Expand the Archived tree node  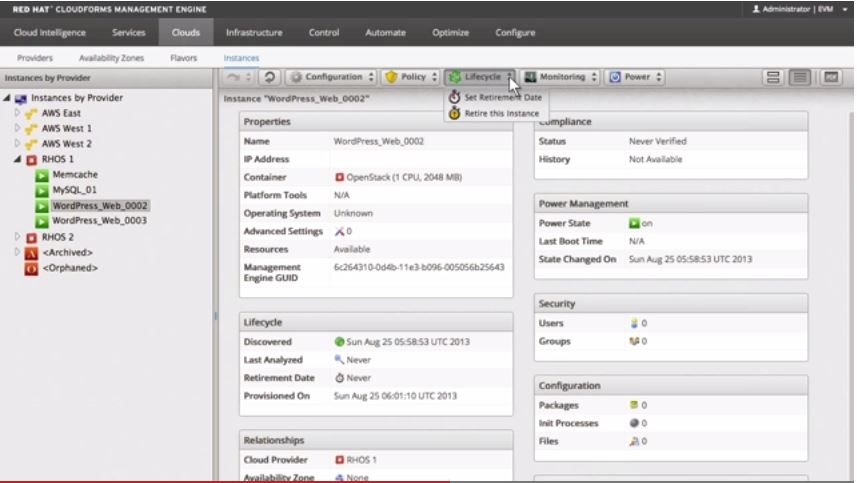tap(17, 252)
